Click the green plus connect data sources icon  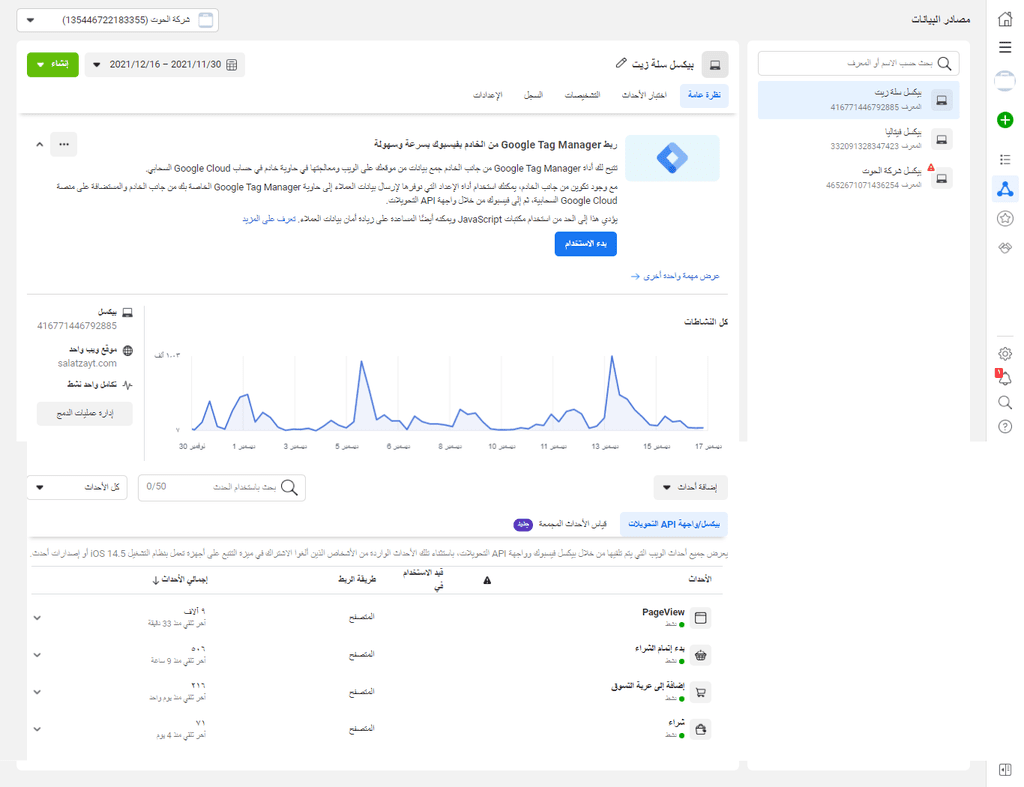pos(1005,120)
